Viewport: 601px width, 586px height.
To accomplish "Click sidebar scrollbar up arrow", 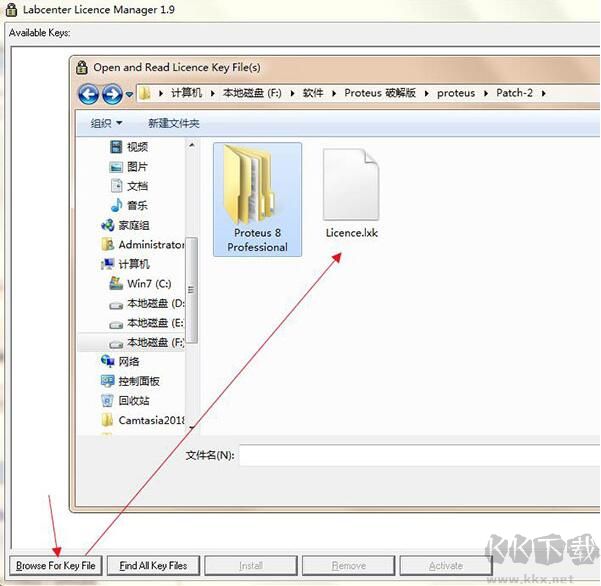I will (192, 145).
